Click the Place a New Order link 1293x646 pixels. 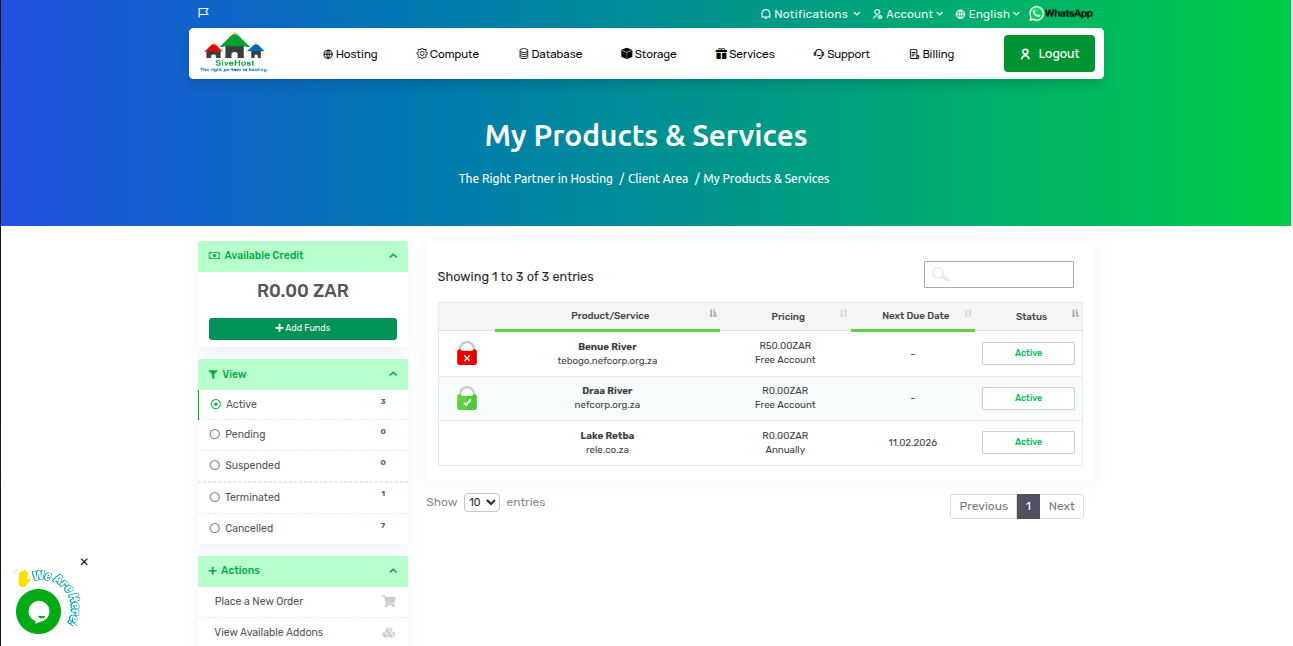click(259, 601)
